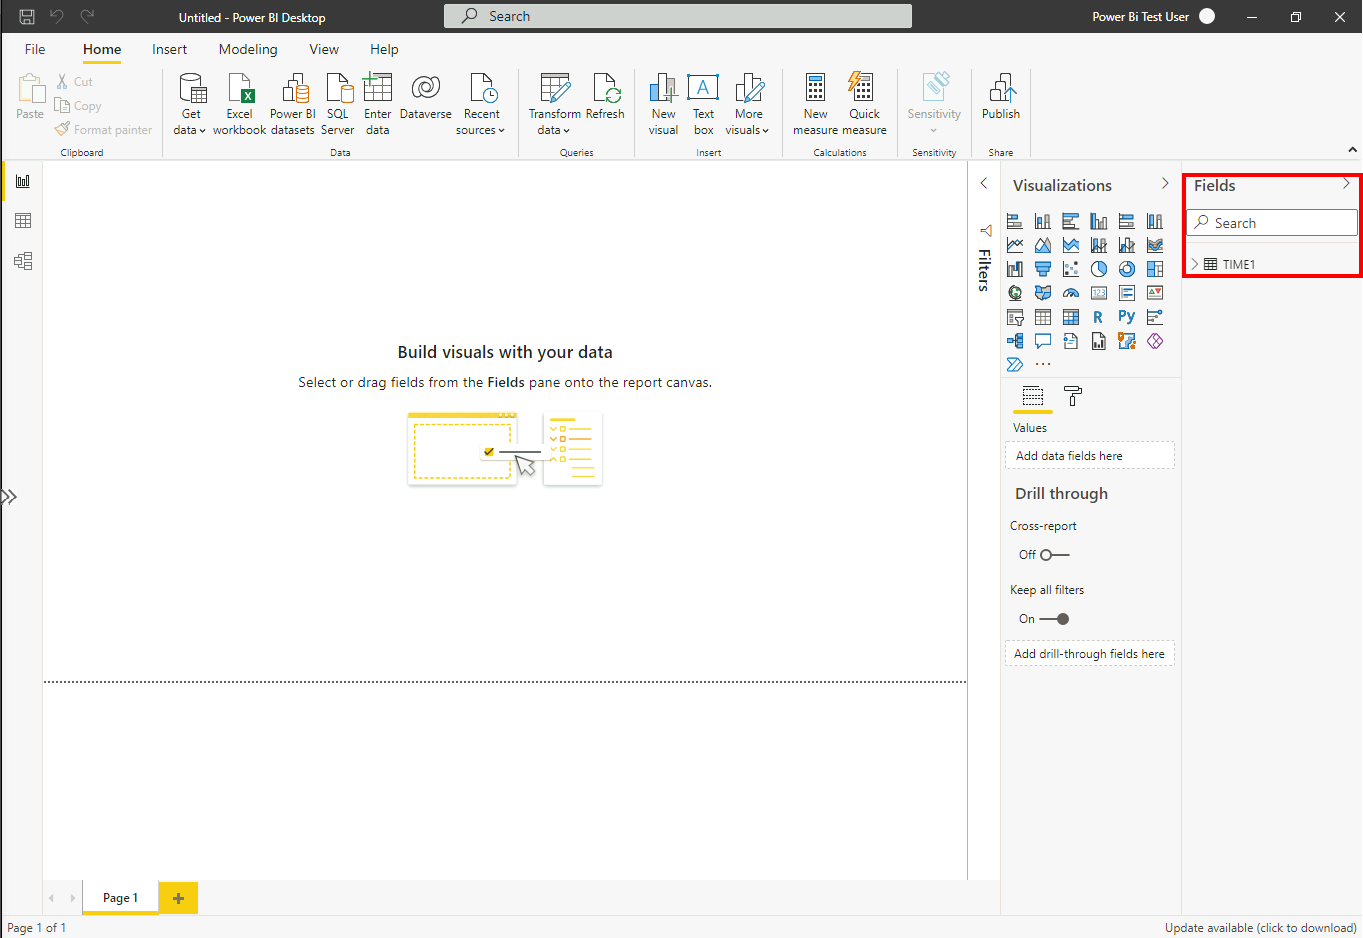Image resolution: width=1363 pixels, height=938 pixels.
Task: Select the pie chart visualization
Action: pyautogui.click(x=1098, y=269)
